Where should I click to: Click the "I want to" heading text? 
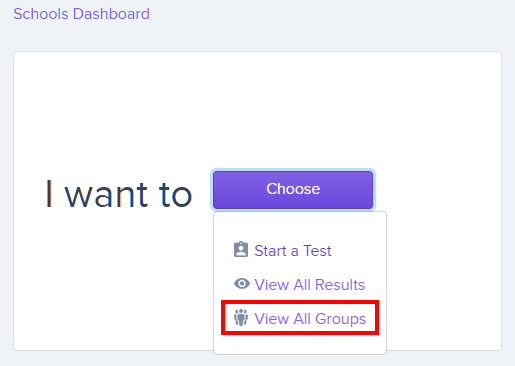click(x=119, y=194)
